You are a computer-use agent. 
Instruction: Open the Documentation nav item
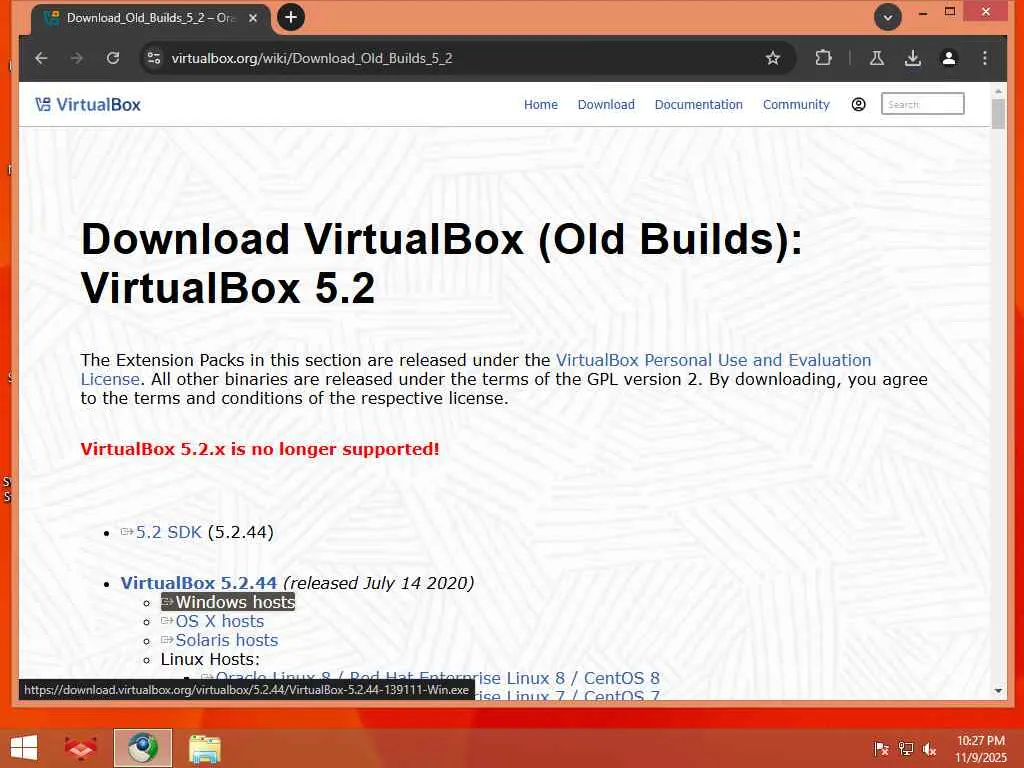pos(699,104)
